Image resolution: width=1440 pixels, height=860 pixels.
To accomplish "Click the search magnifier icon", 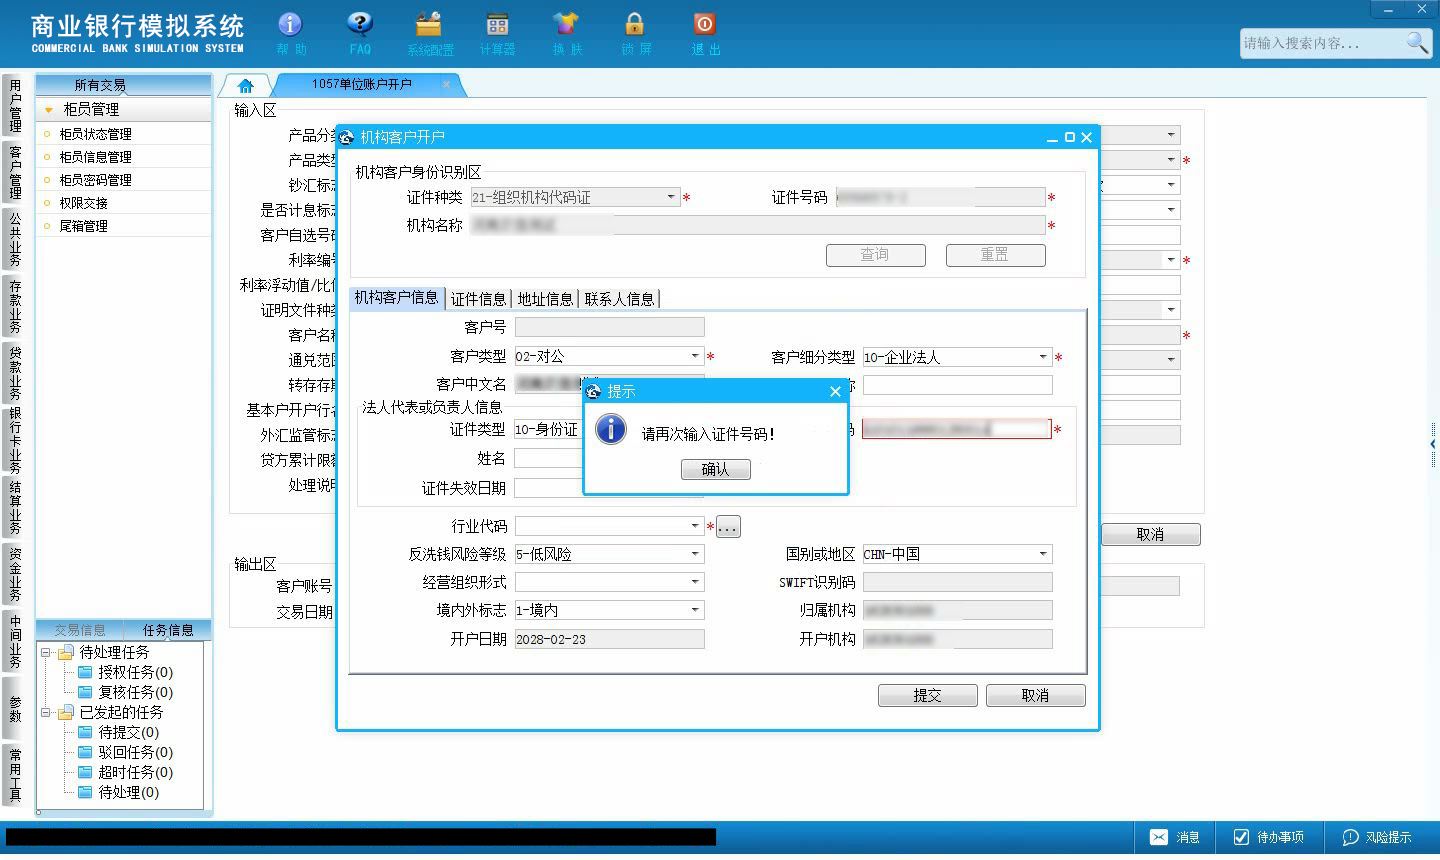I will [x=1417, y=43].
